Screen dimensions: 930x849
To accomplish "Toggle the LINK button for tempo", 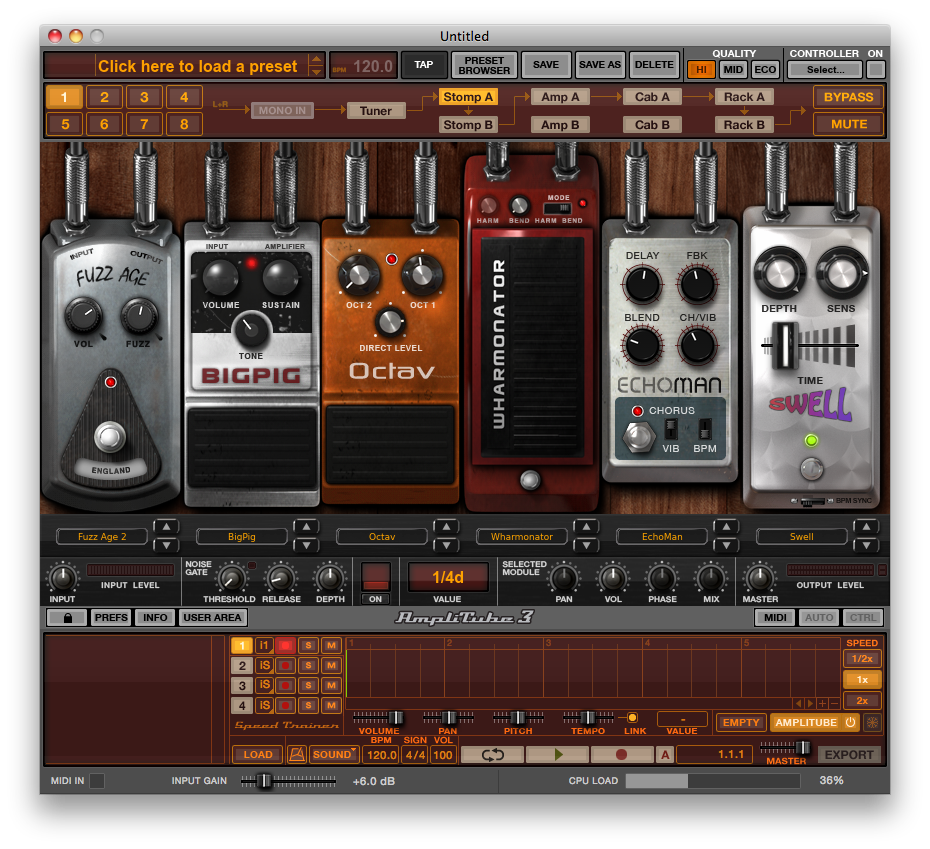I will [x=632, y=717].
